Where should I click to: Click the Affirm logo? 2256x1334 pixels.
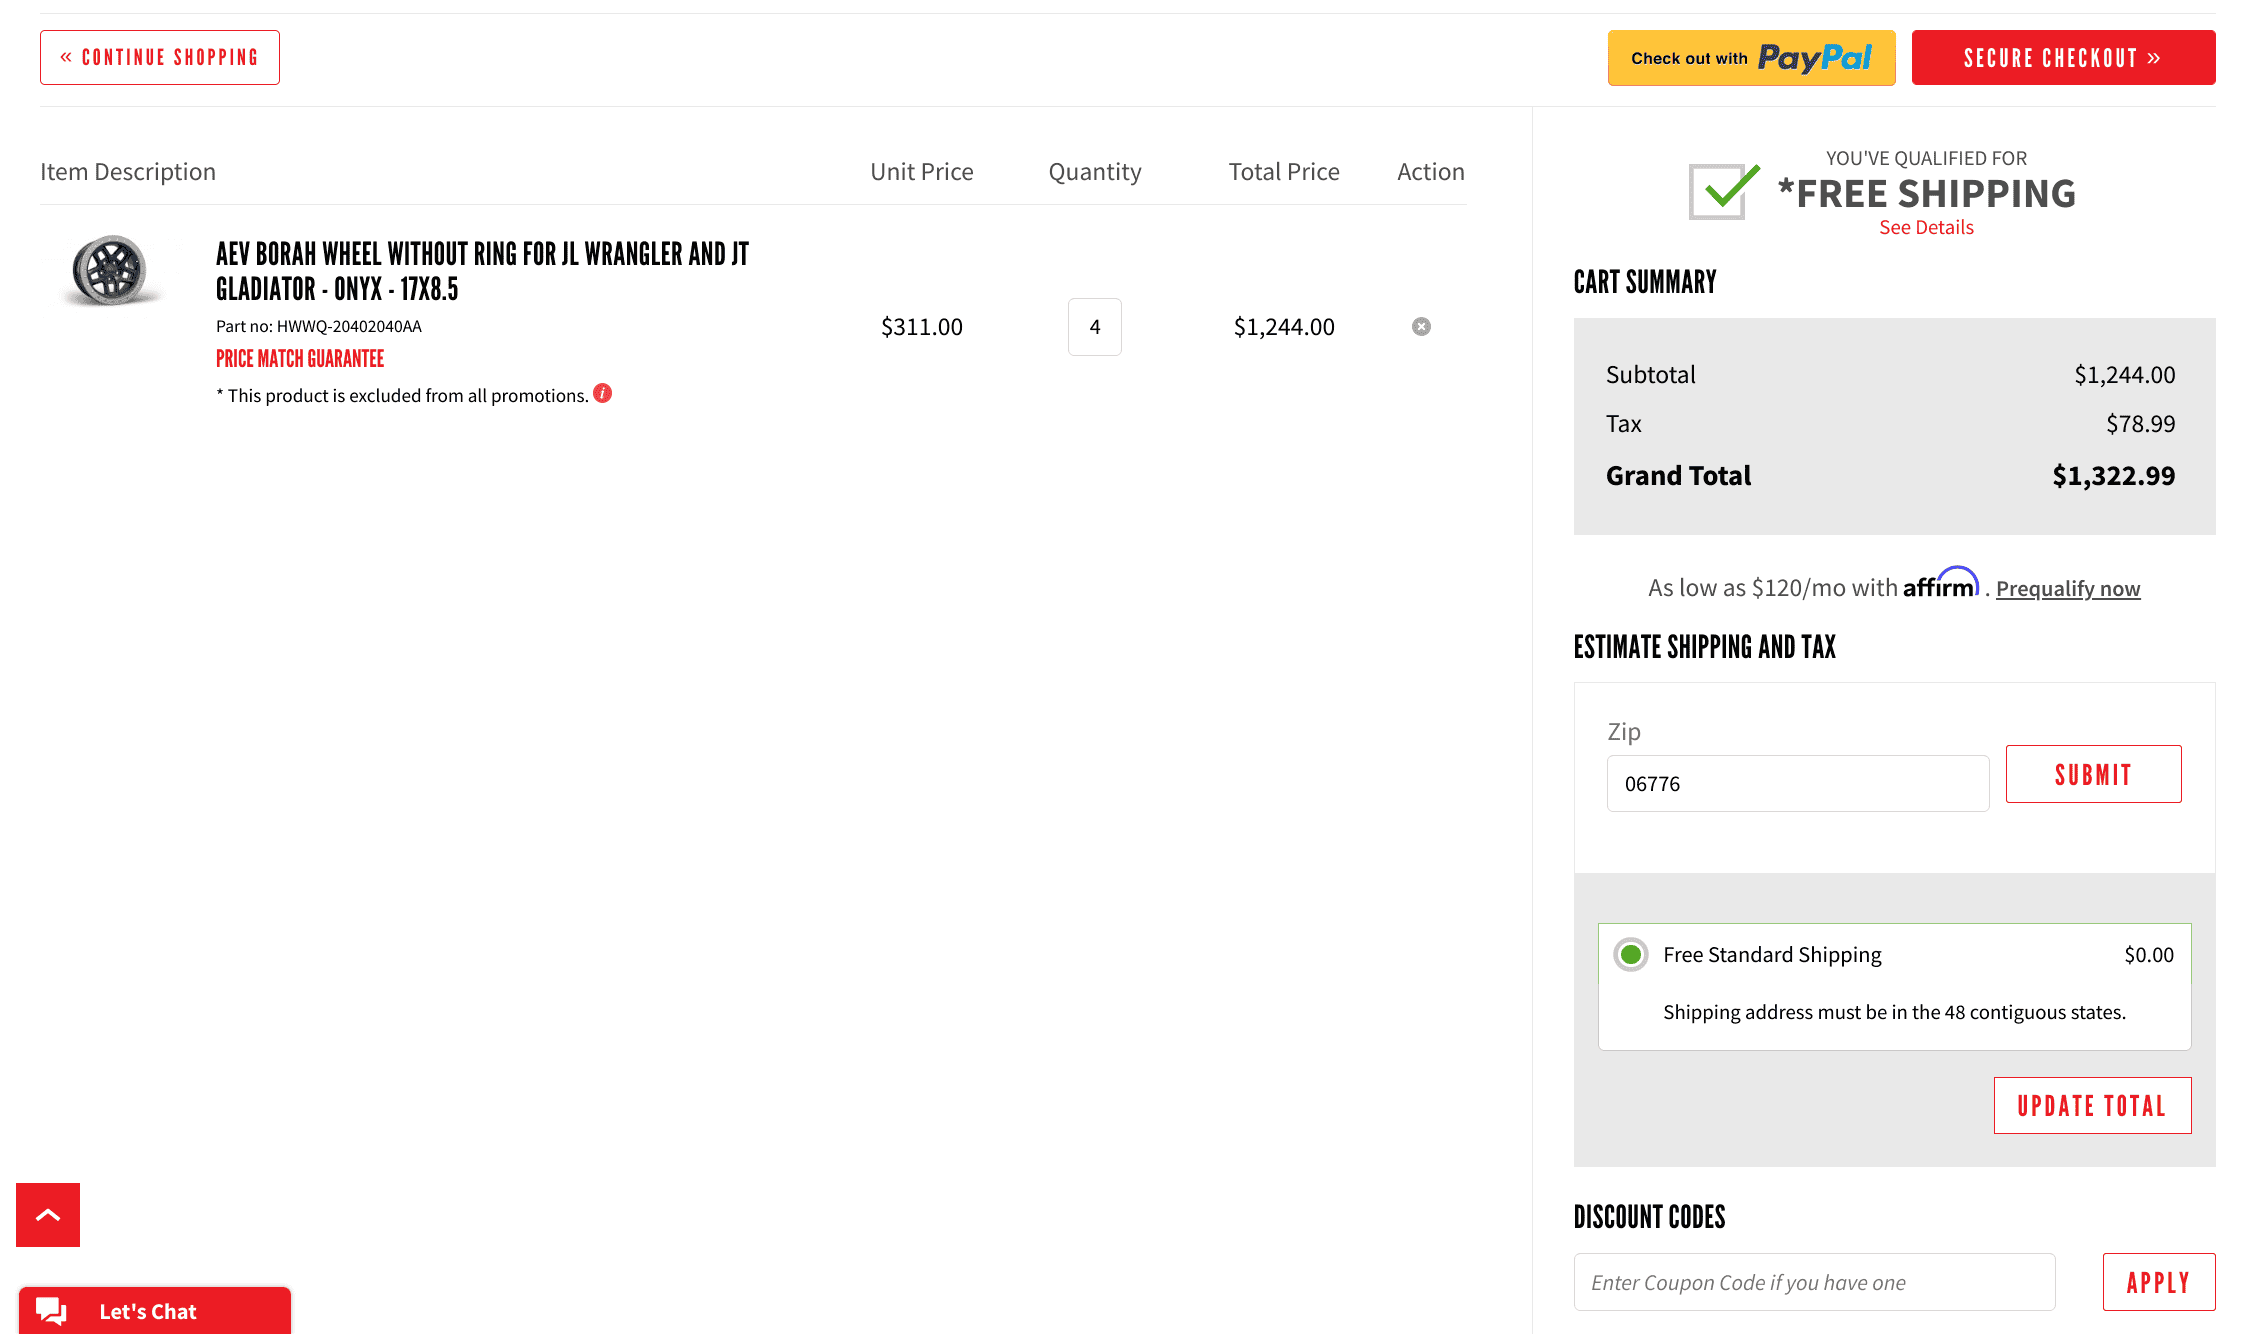(x=1941, y=584)
